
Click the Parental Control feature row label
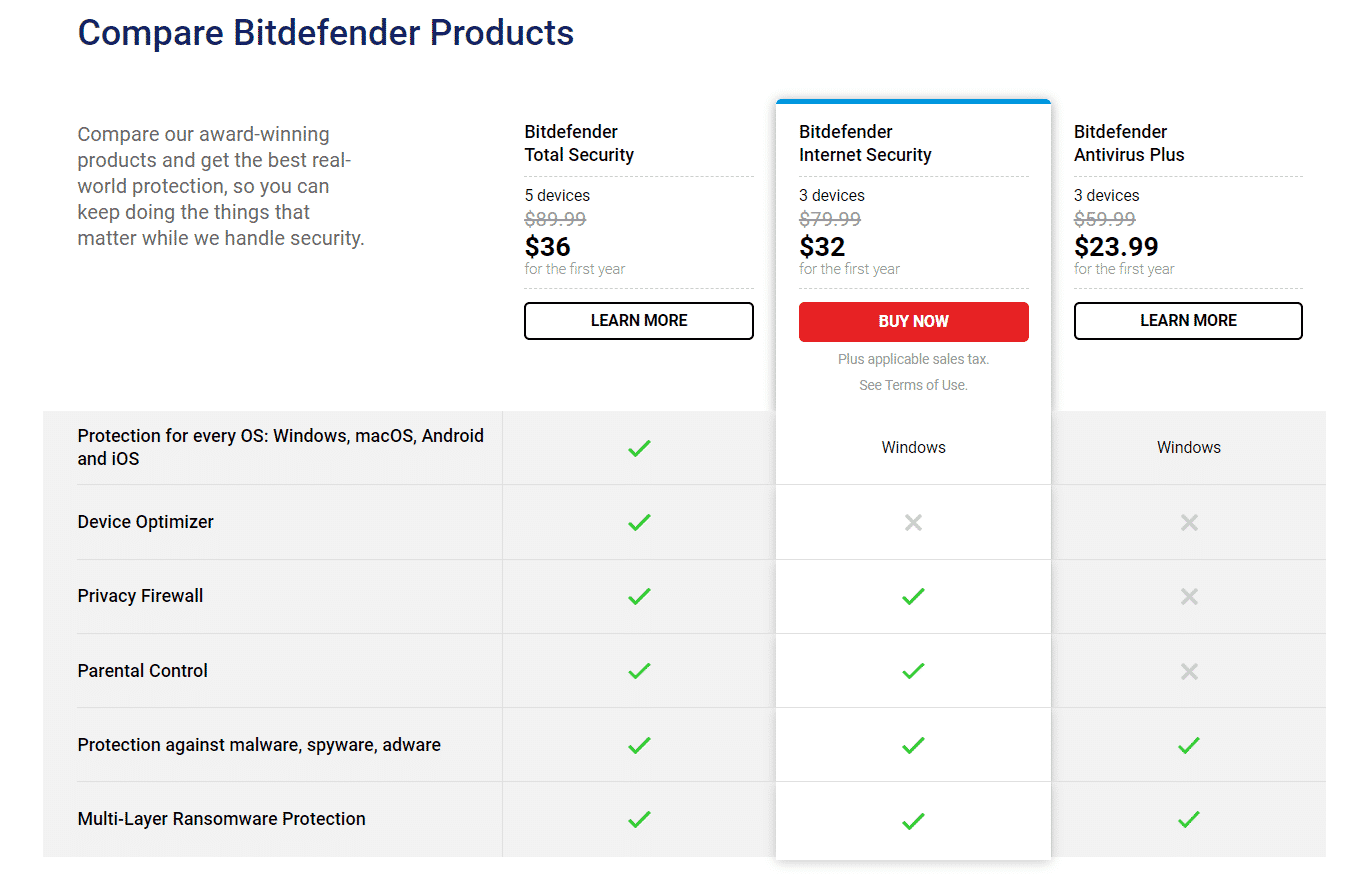click(x=143, y=671)
